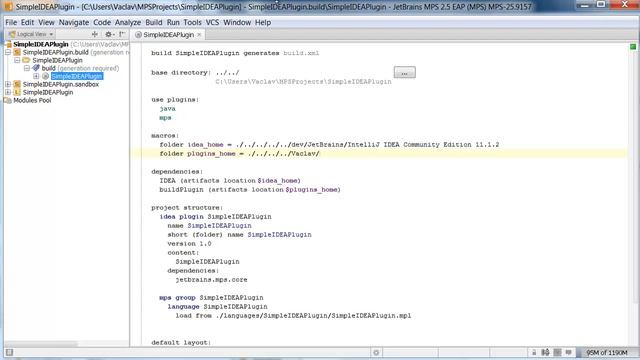This screenshot has height=360, width=640.
Task: Click the base directory browse button
Action: coord(404,73)
